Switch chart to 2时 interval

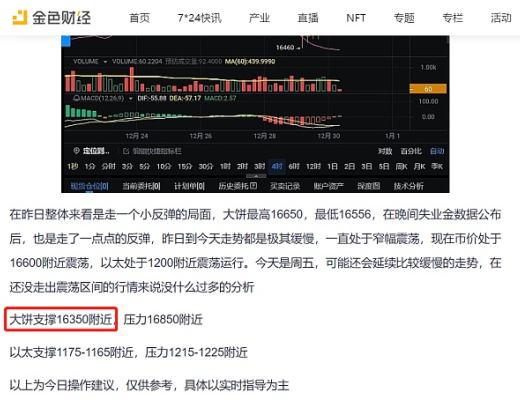click(x=242, y=166)
